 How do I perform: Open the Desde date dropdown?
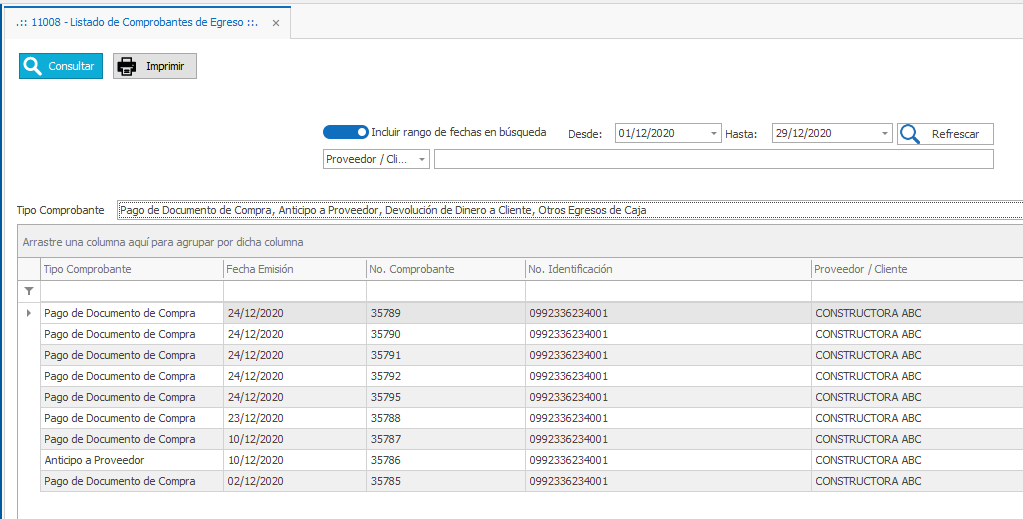point(713,133)
